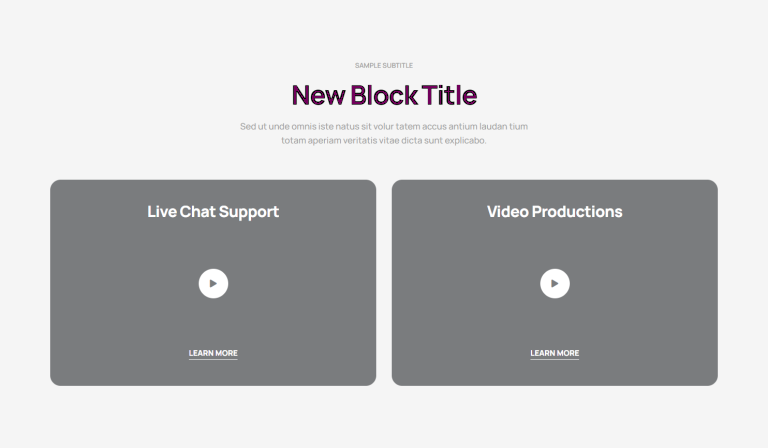Click the word "Video" in right card
Screen dimensions: 768x448
(507, 212)
